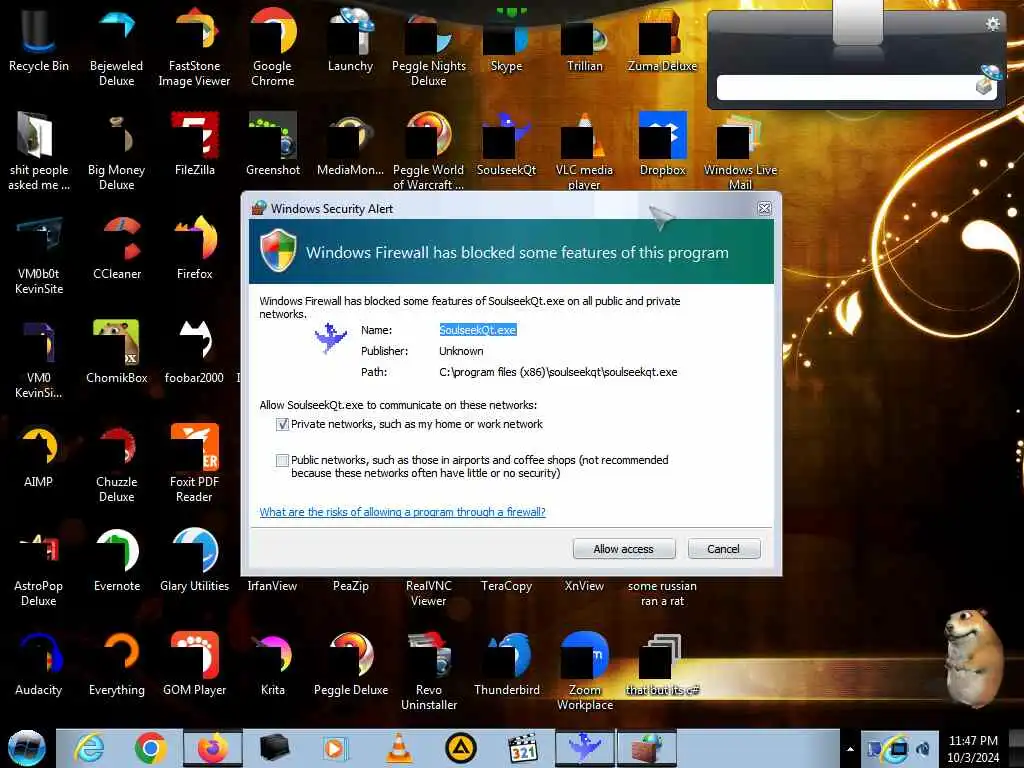Switch to SoulseekQt taskbar button
This screenshot has height=768, width=1024.
(x=585, y=748)
